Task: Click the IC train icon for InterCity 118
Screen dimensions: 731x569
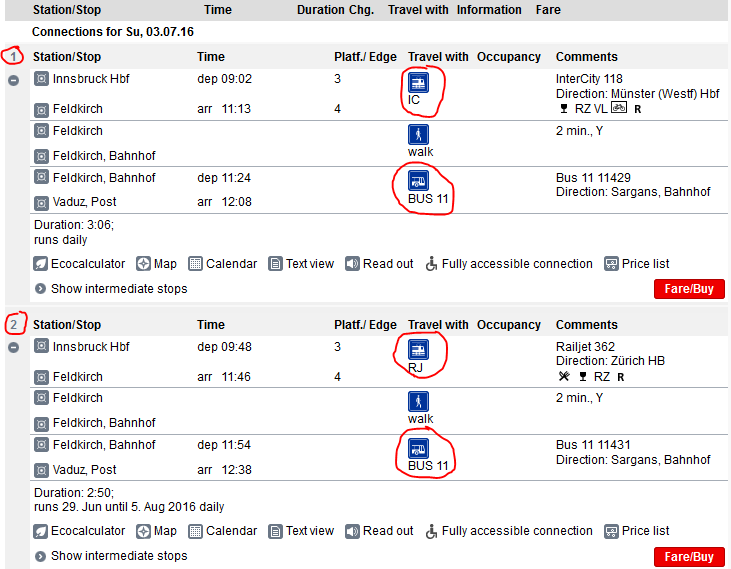Action: (418, 83)
